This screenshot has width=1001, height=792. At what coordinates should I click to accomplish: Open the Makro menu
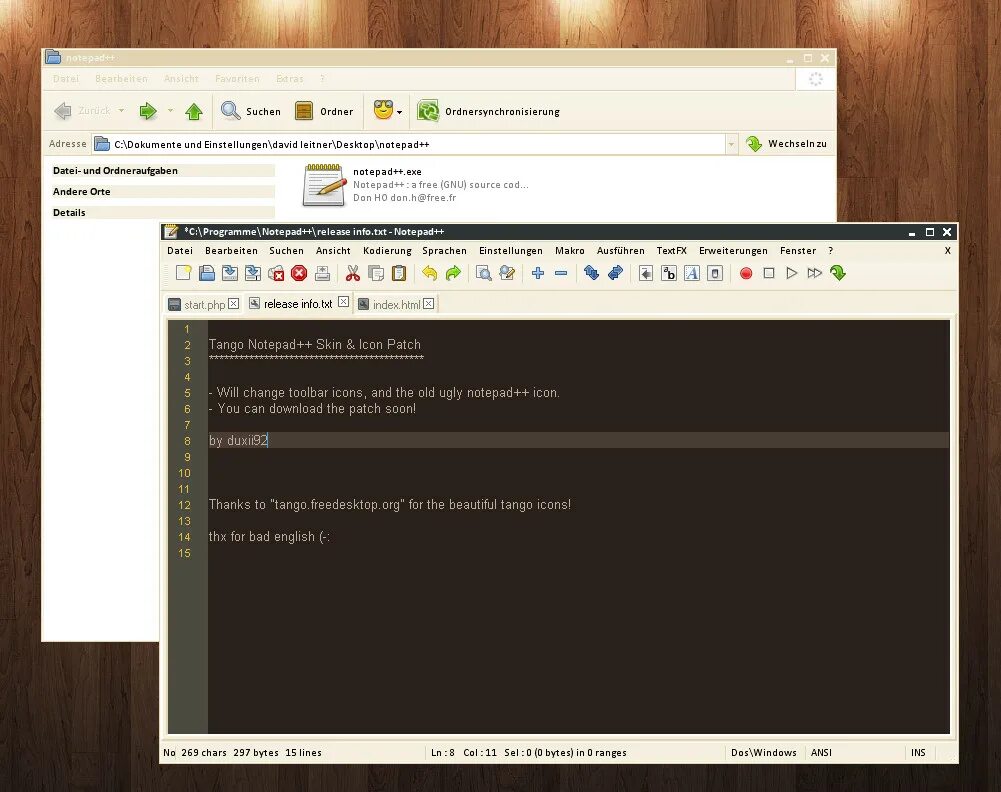tap(569, 251)
